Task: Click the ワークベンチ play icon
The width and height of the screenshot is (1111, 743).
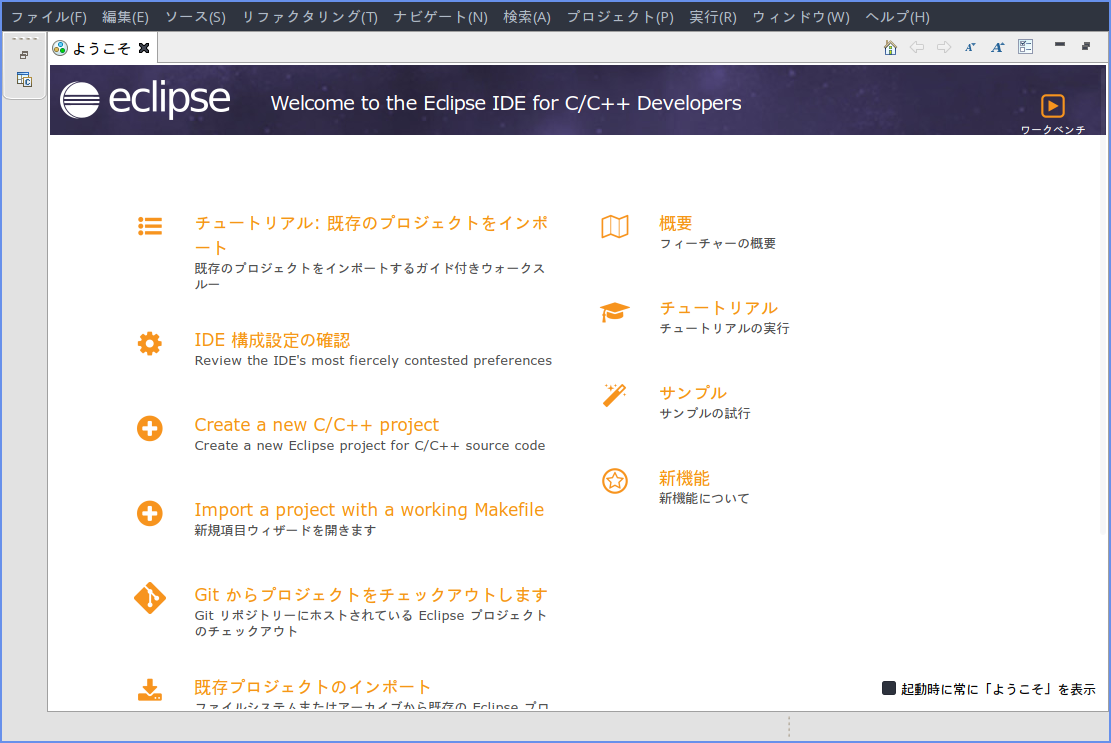Action: (x=1053, y=106)
